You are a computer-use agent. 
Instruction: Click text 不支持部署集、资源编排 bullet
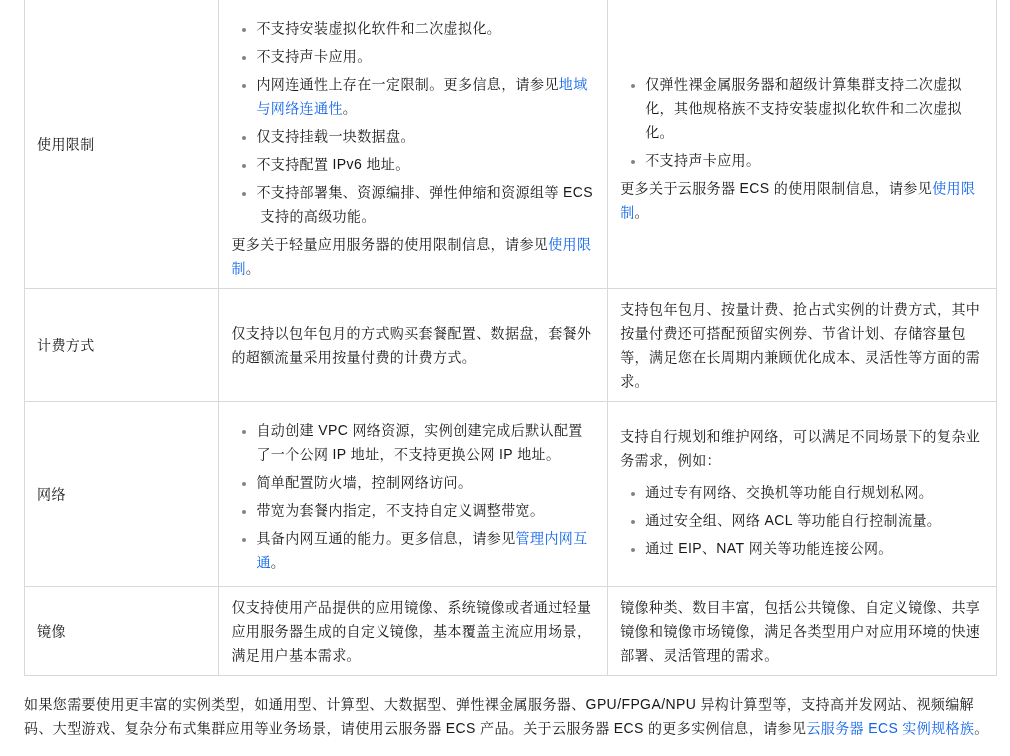pos(424,204)
